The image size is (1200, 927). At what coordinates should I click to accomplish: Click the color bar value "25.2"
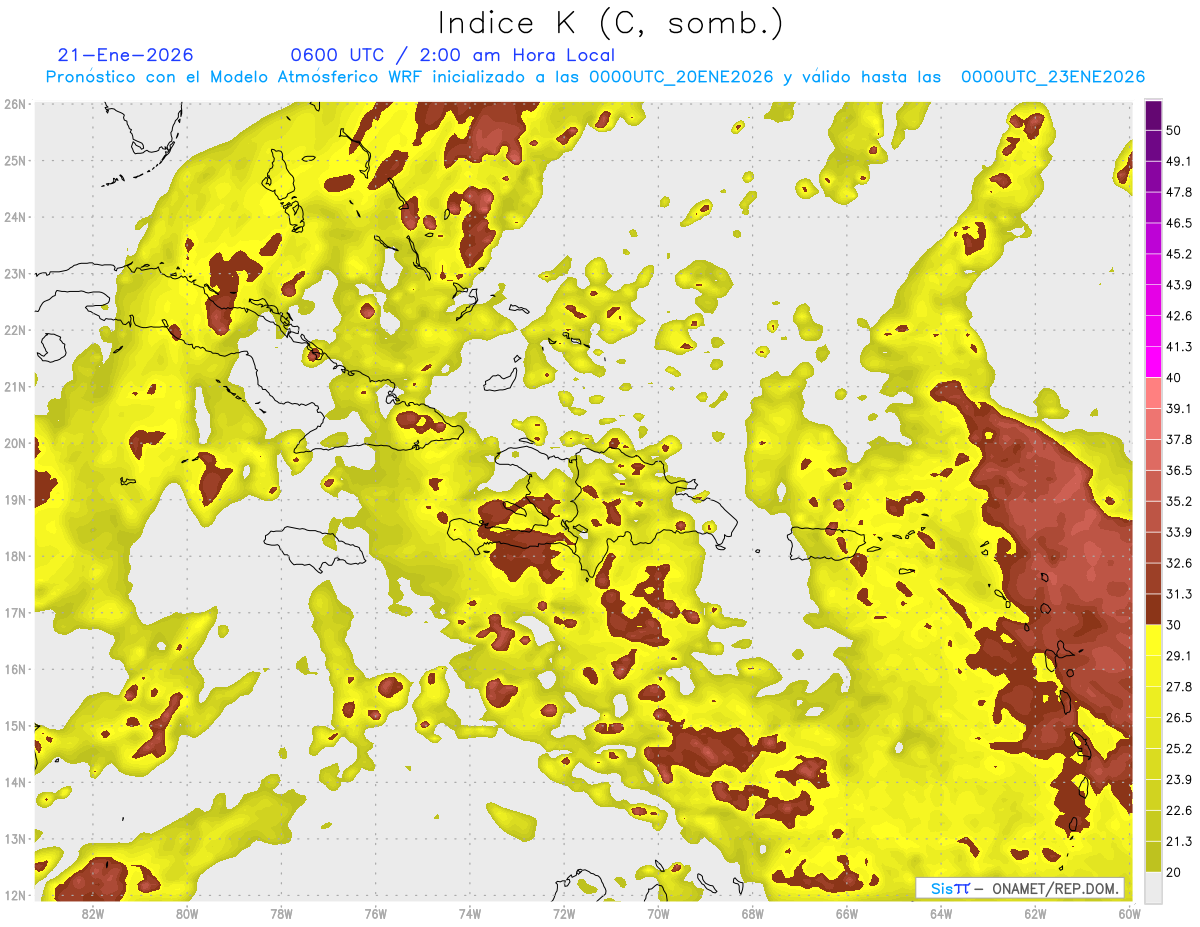point(1179,748)
